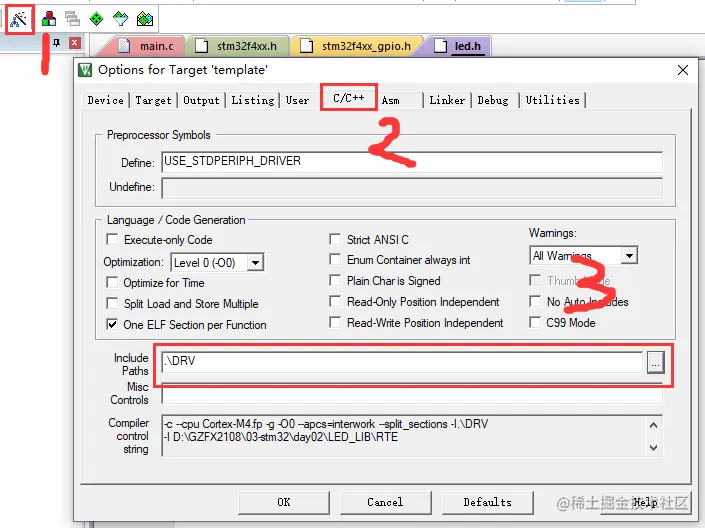This screenshot has width=705, height=528.
Task: Open the Manage Run-Time Environment diamond icon
Action: point(120,19)
